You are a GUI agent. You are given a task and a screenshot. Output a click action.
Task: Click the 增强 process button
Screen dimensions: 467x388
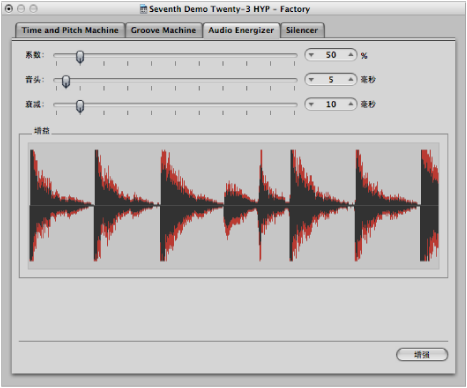tap(422, 355)
